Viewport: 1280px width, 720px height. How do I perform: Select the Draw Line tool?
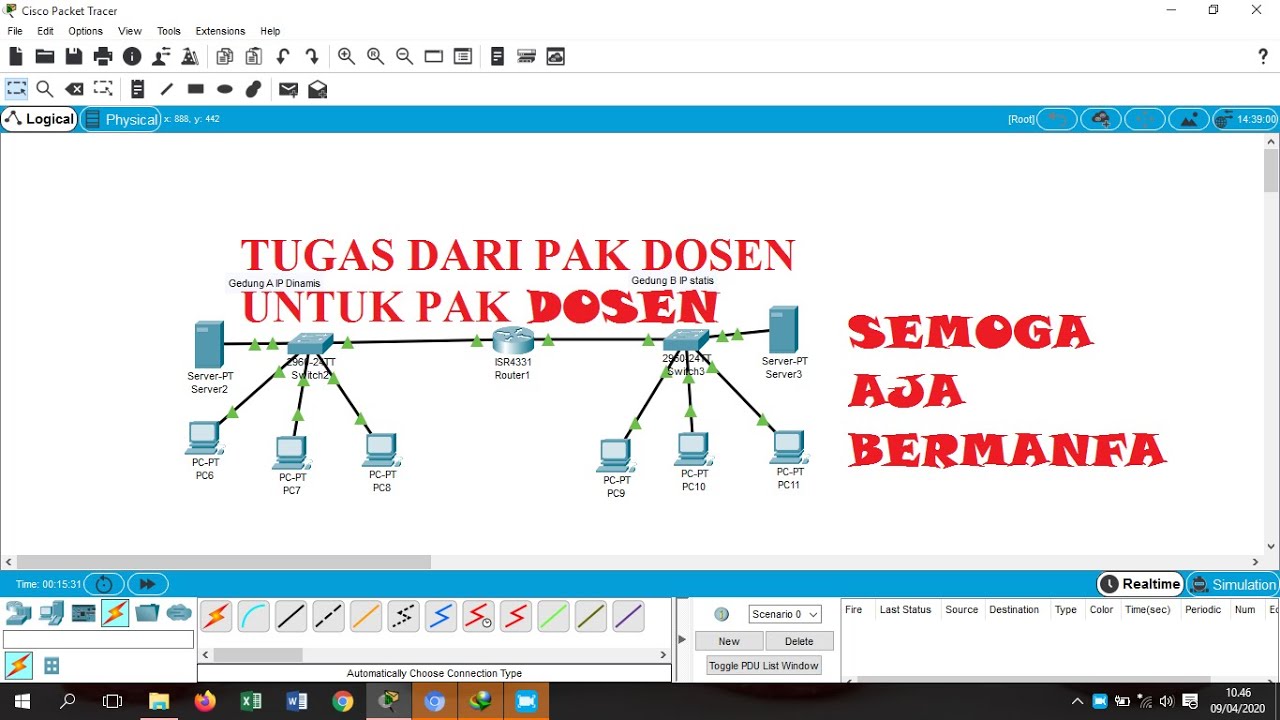(x=166, y=89)
